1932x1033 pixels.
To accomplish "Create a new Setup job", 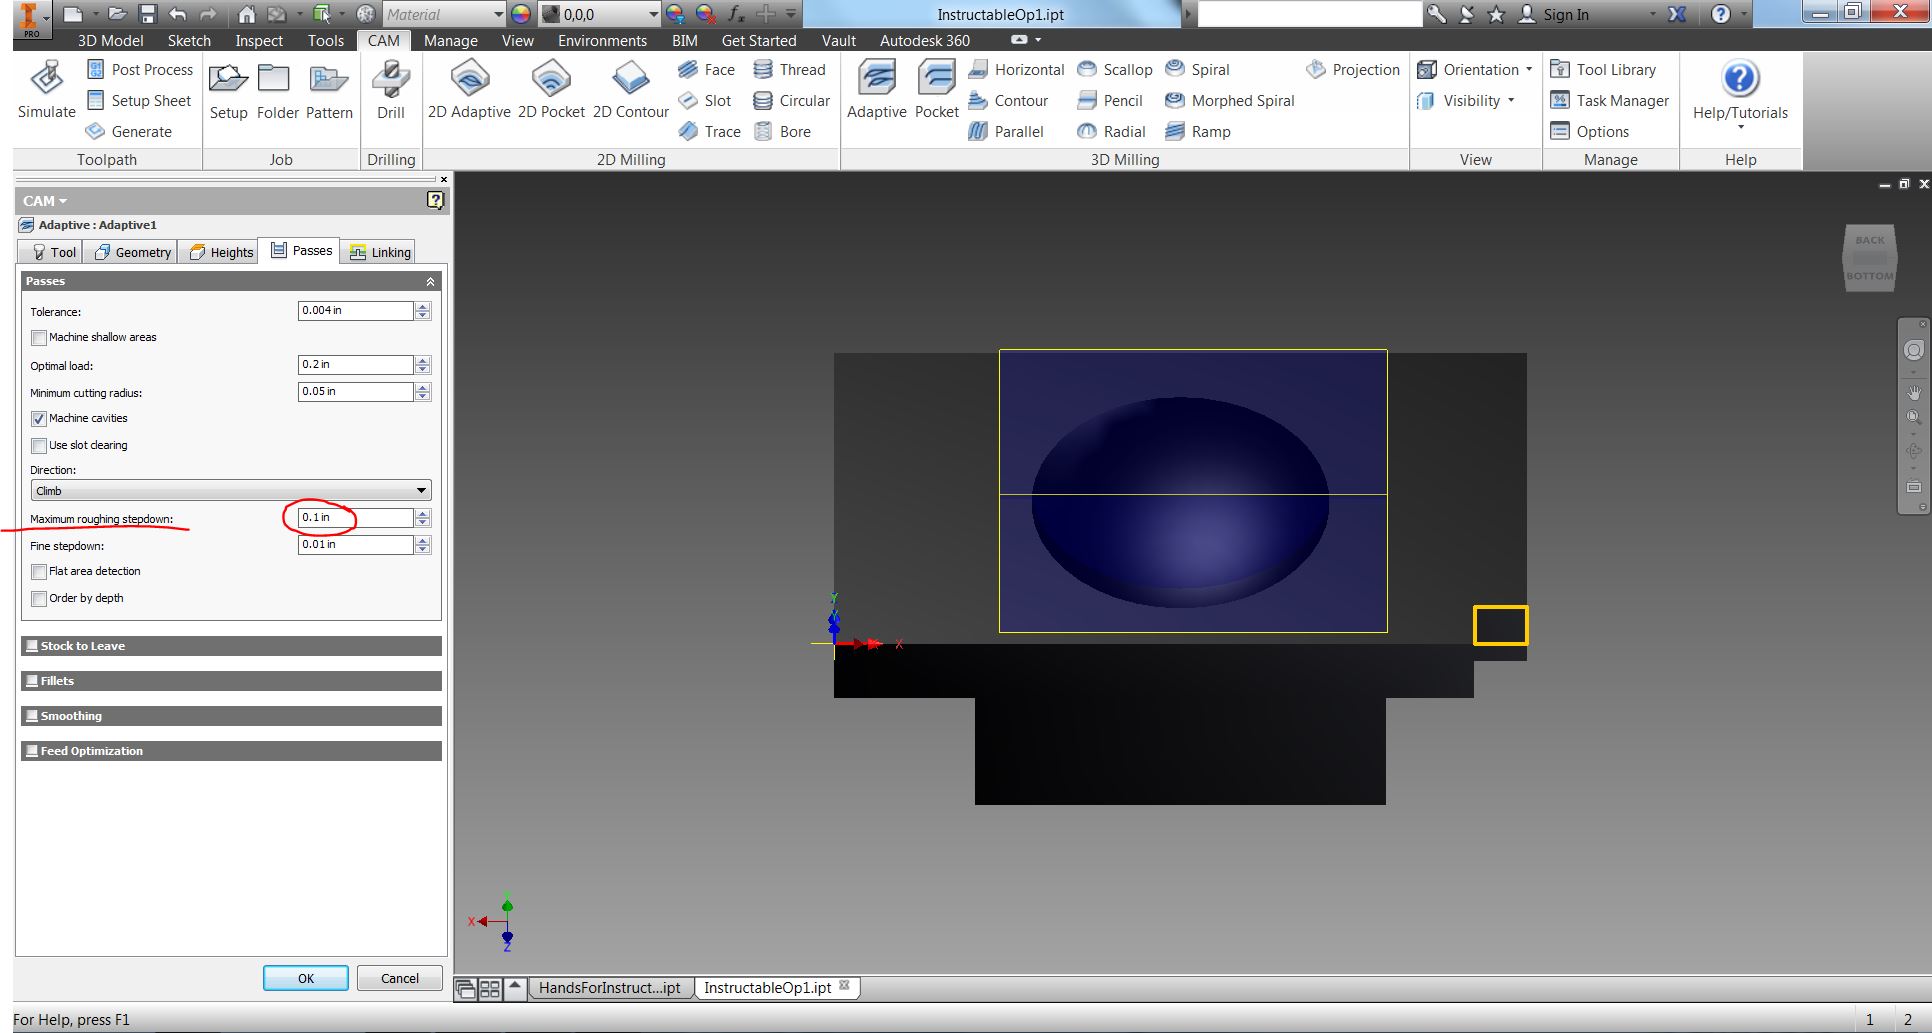I will [x=228, y=90].
